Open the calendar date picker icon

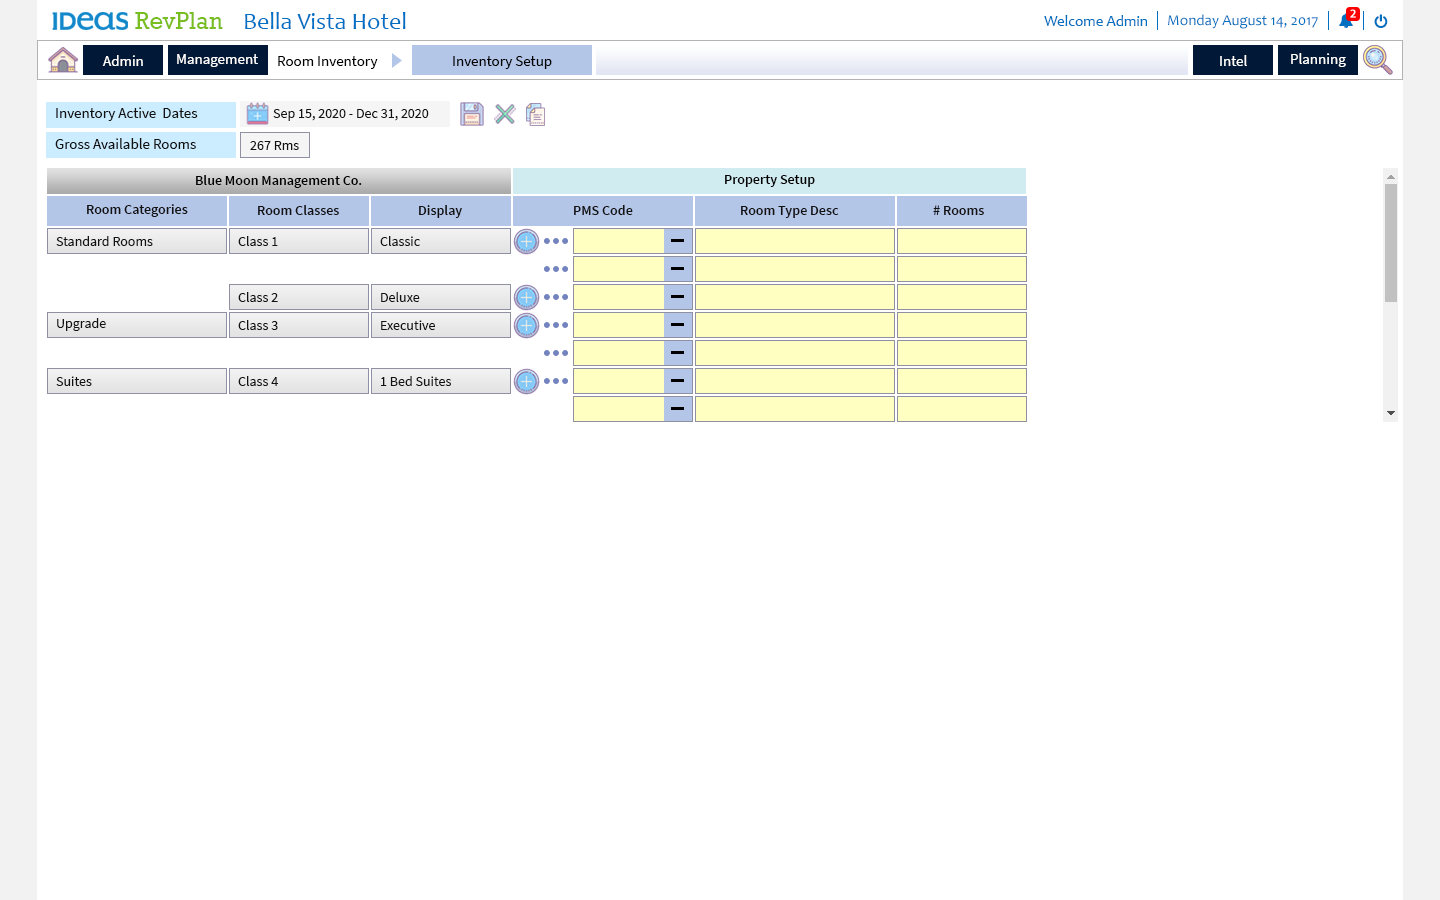[257, 114]
